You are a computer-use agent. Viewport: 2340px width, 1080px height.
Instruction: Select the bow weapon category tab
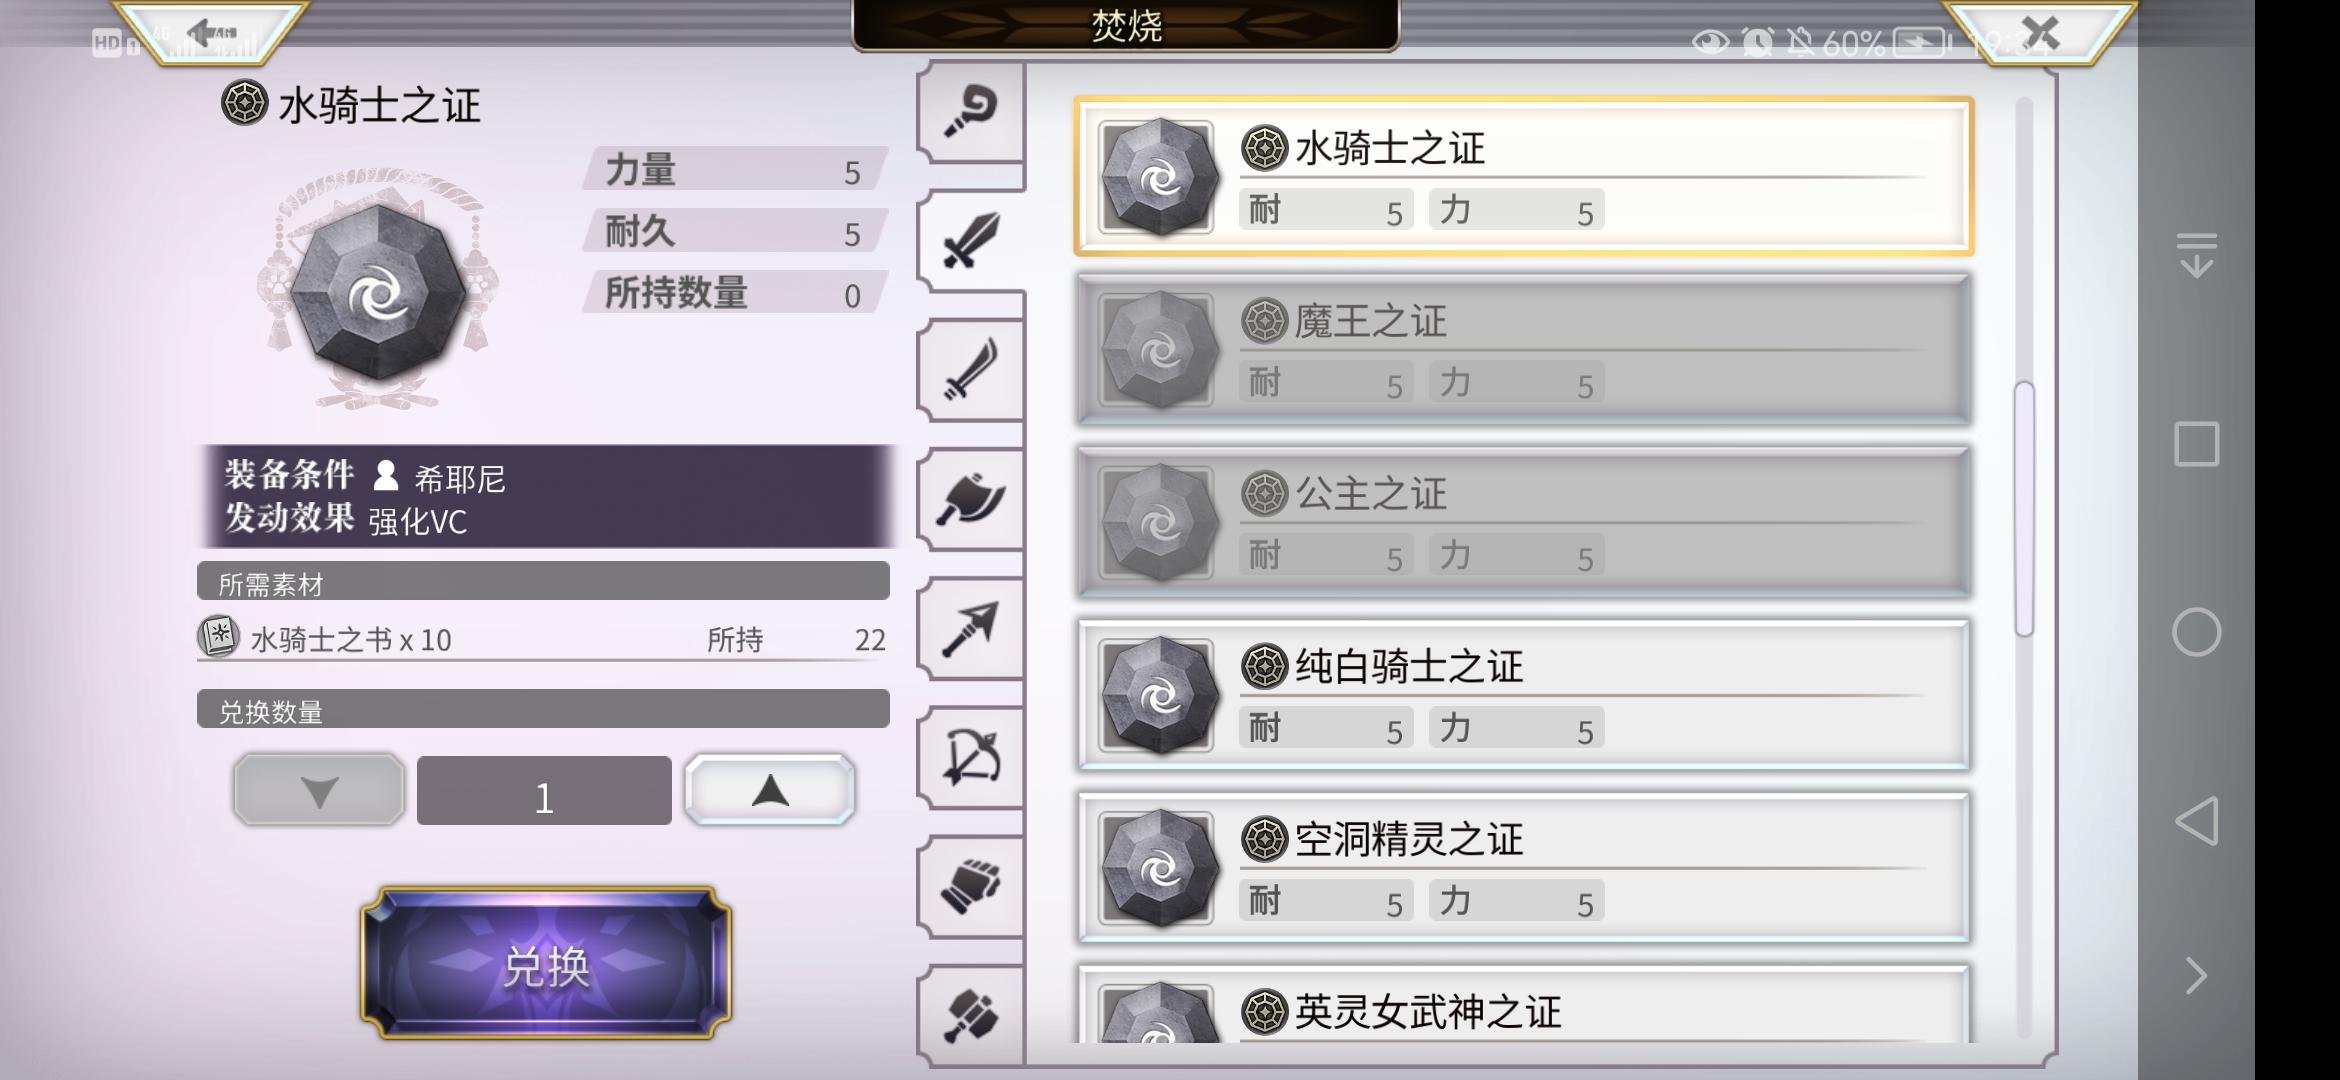point(970,757)
